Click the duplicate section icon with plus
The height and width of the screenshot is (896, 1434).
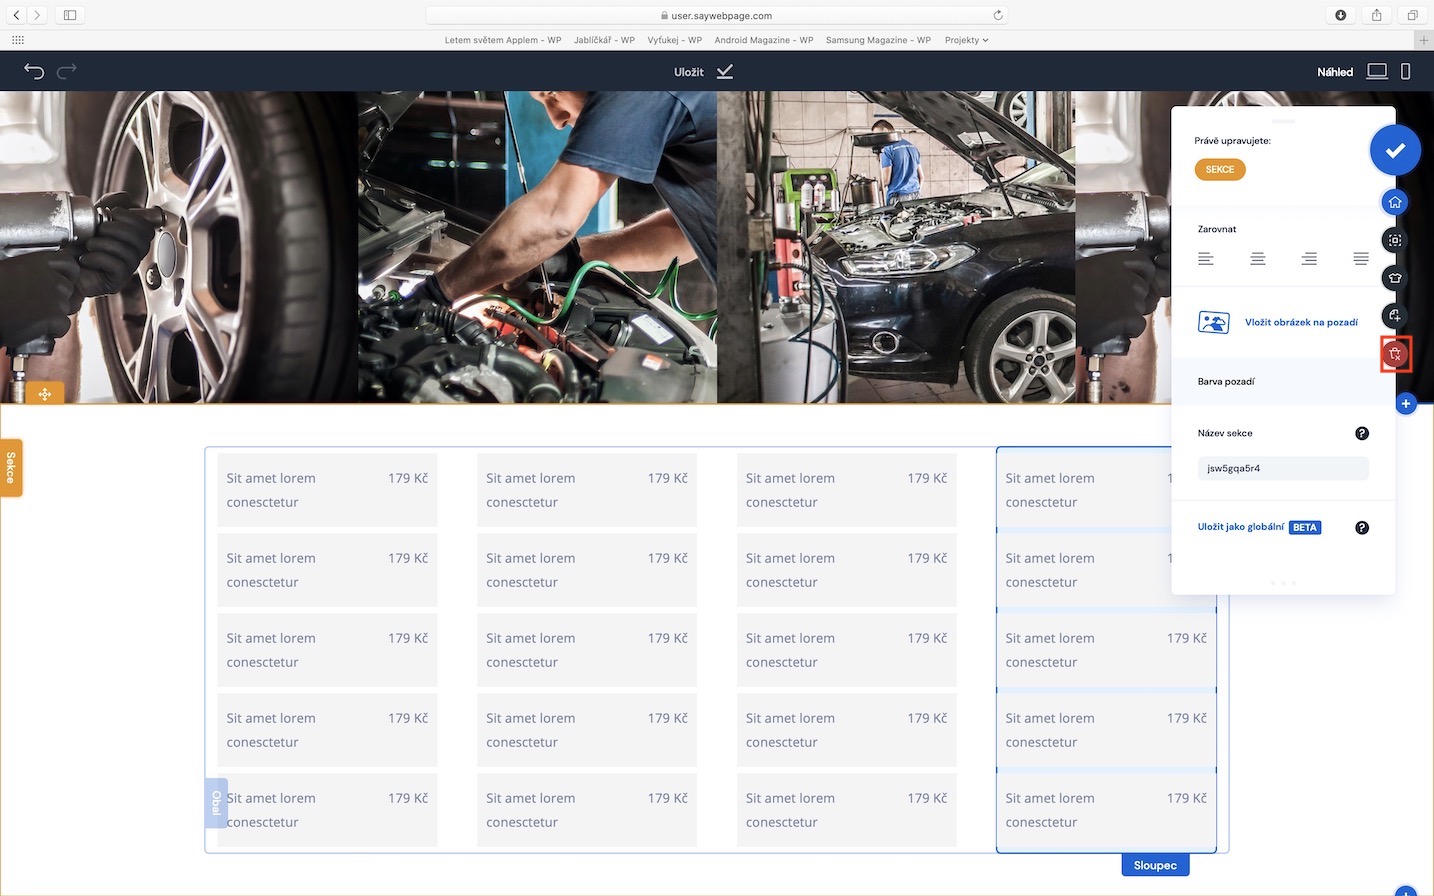pyautogui.click(x=1395, y=316)
